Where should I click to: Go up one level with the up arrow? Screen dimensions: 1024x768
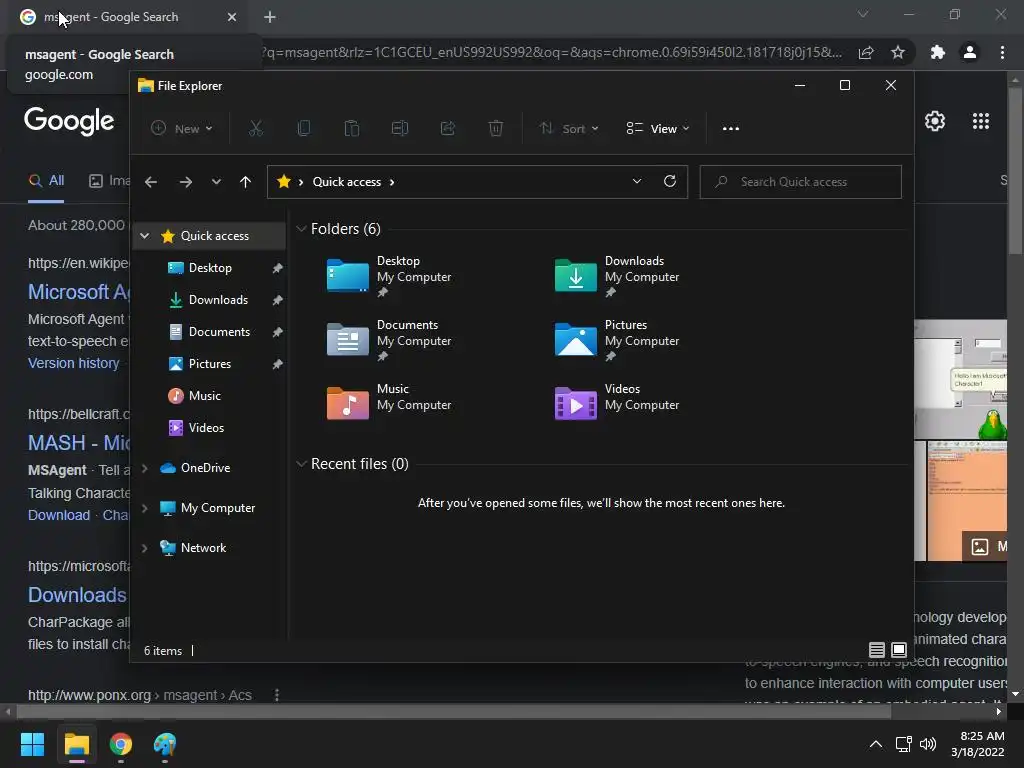(x=246, y=182)
